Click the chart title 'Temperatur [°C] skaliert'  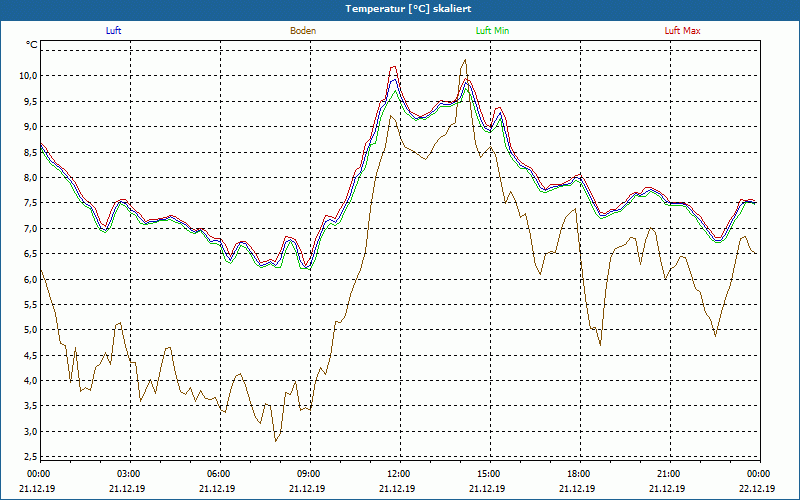(x=408, y=9)
